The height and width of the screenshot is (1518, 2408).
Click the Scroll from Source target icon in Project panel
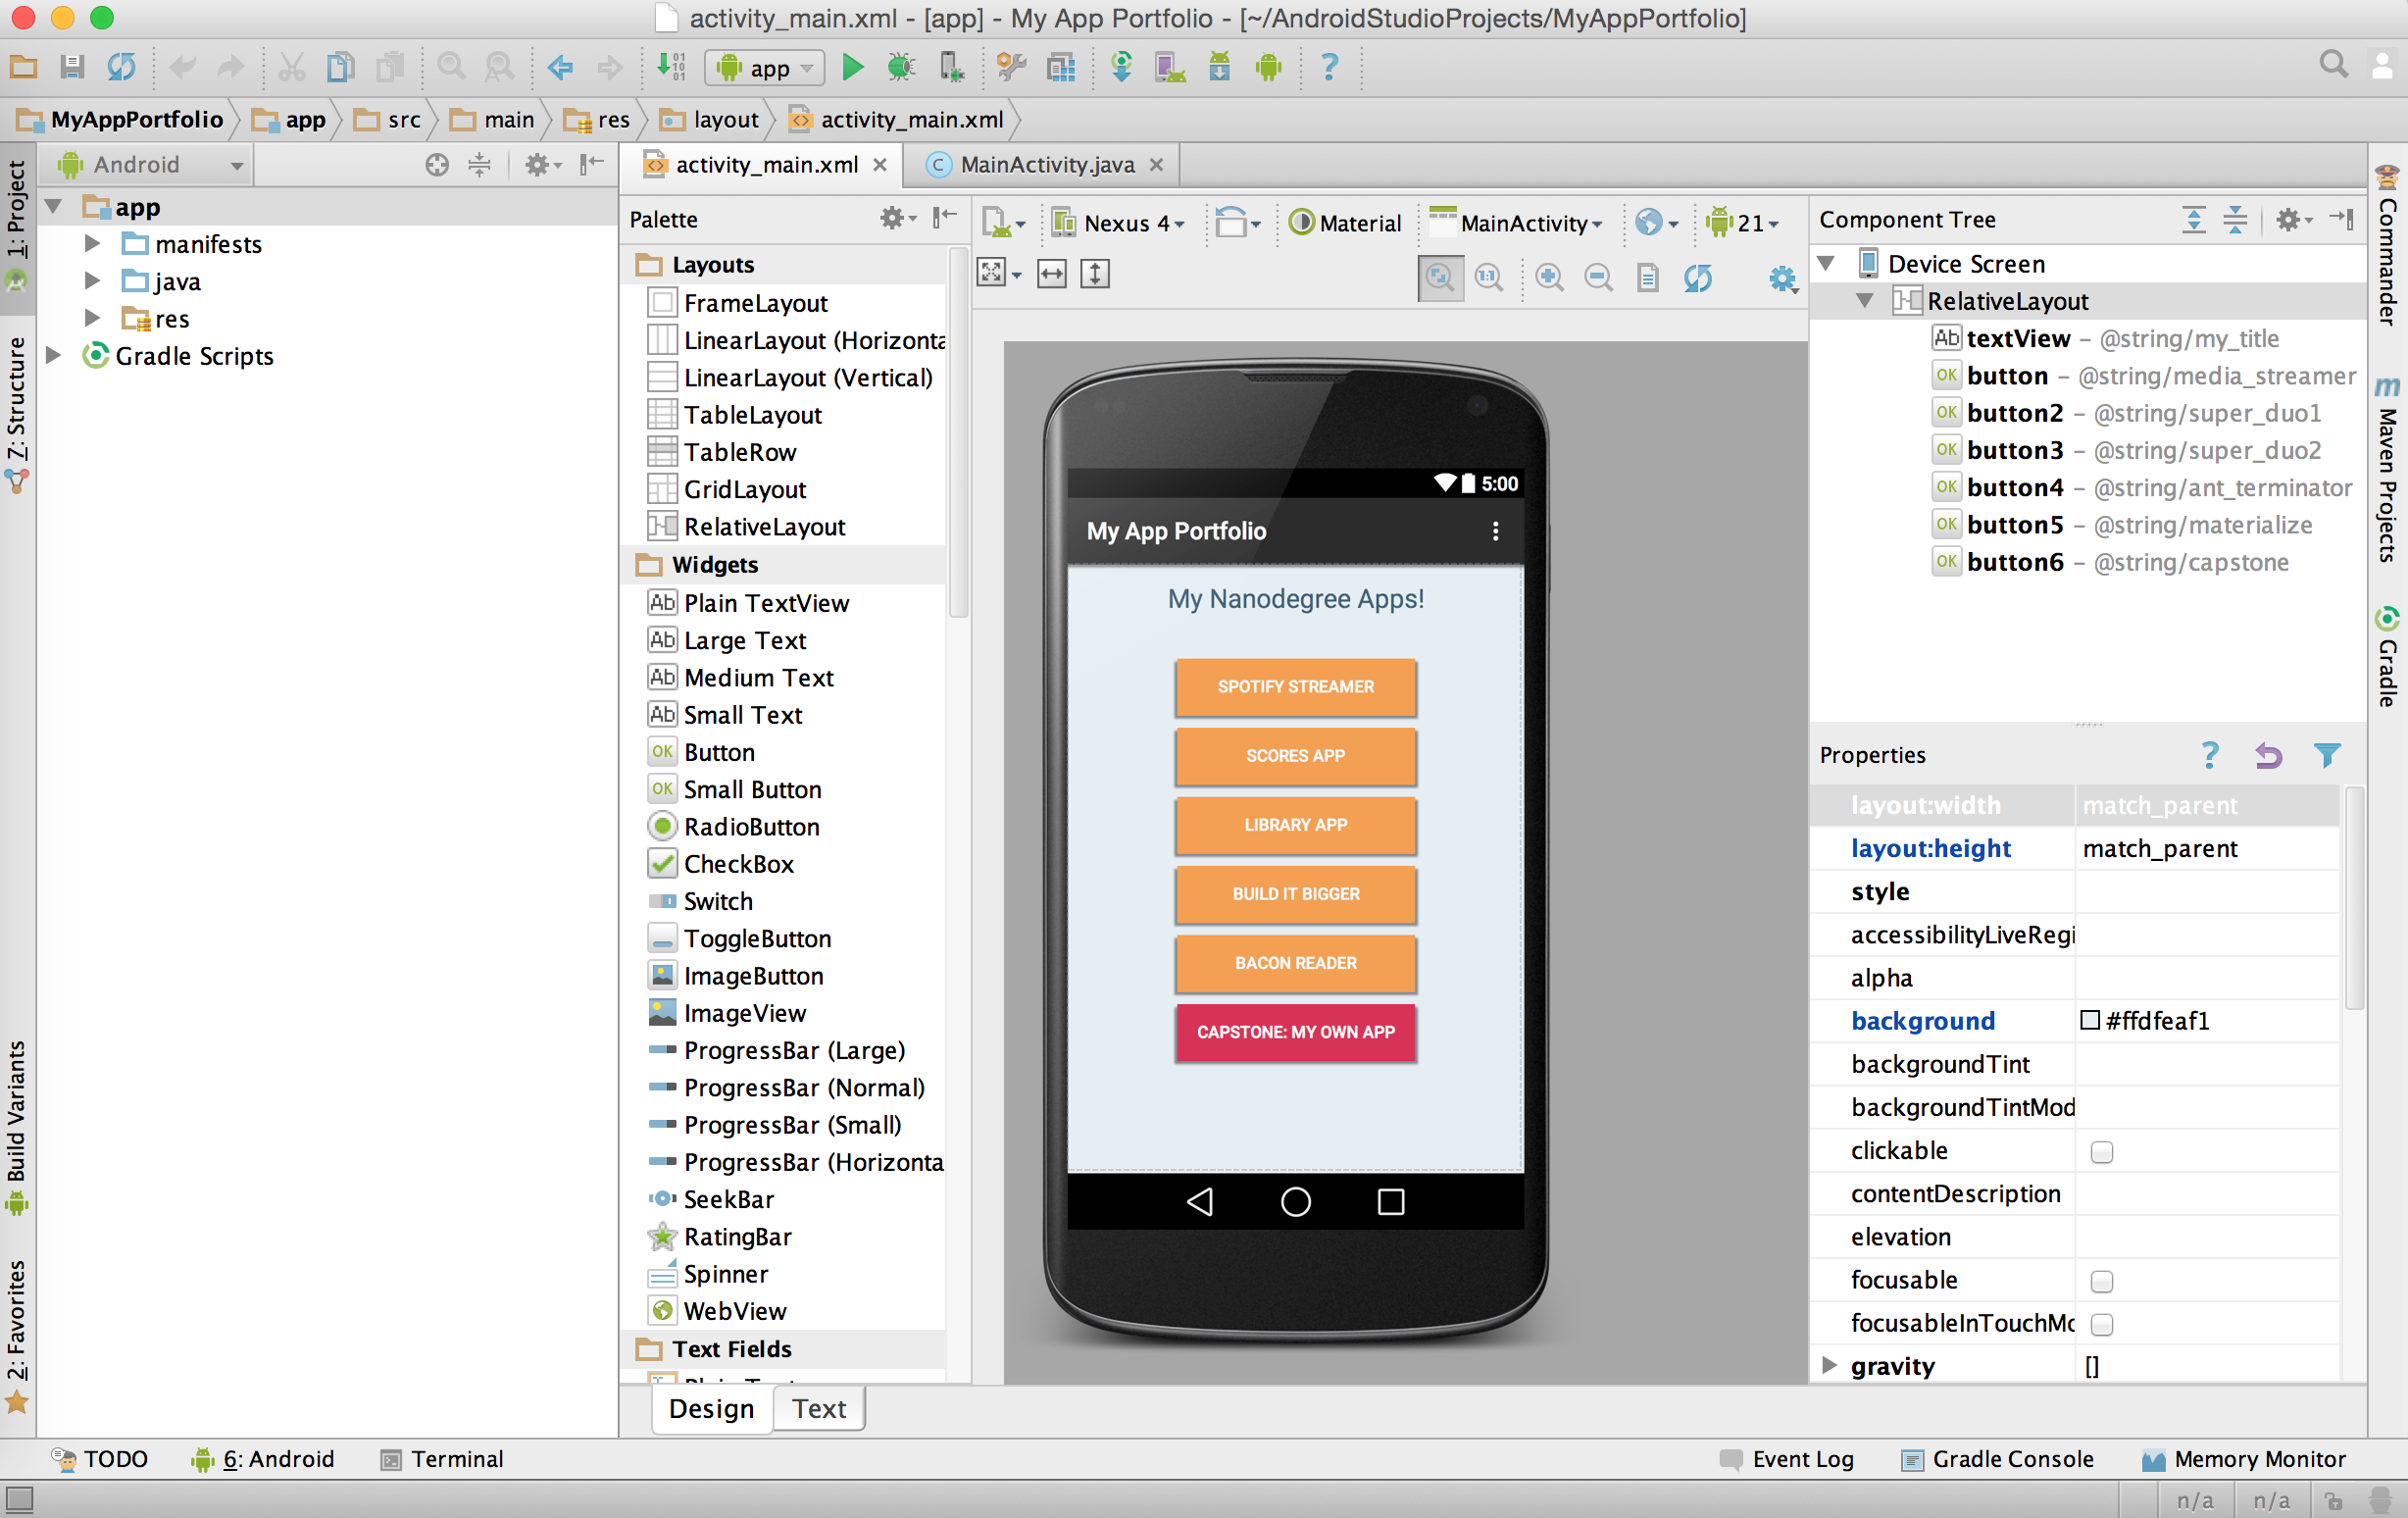[436, 165]
